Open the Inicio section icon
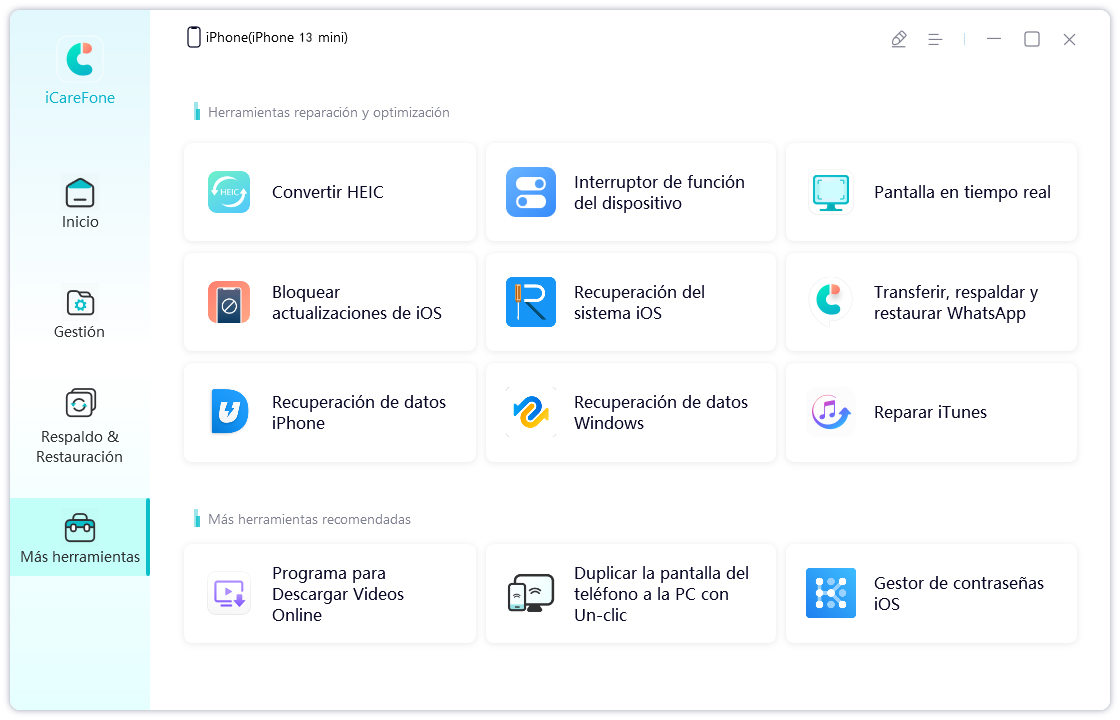 tap(80, 193)
